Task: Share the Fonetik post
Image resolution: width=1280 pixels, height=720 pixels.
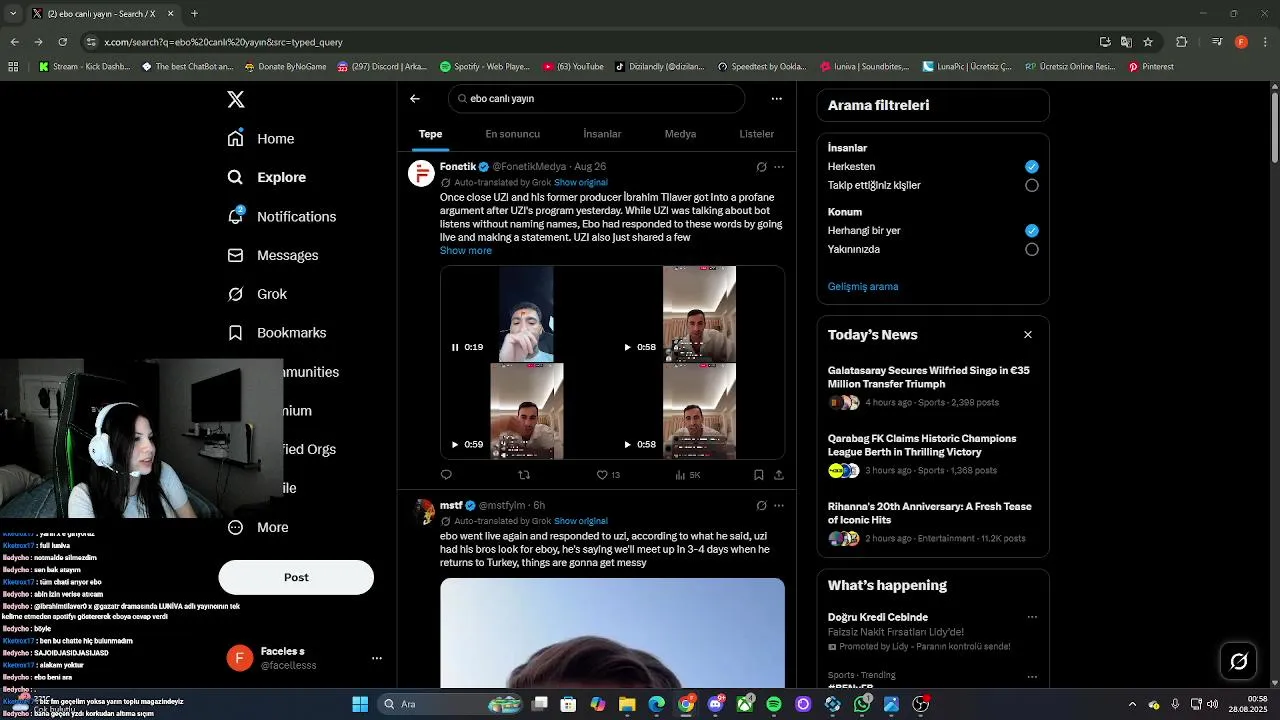Action: (779, 475)
